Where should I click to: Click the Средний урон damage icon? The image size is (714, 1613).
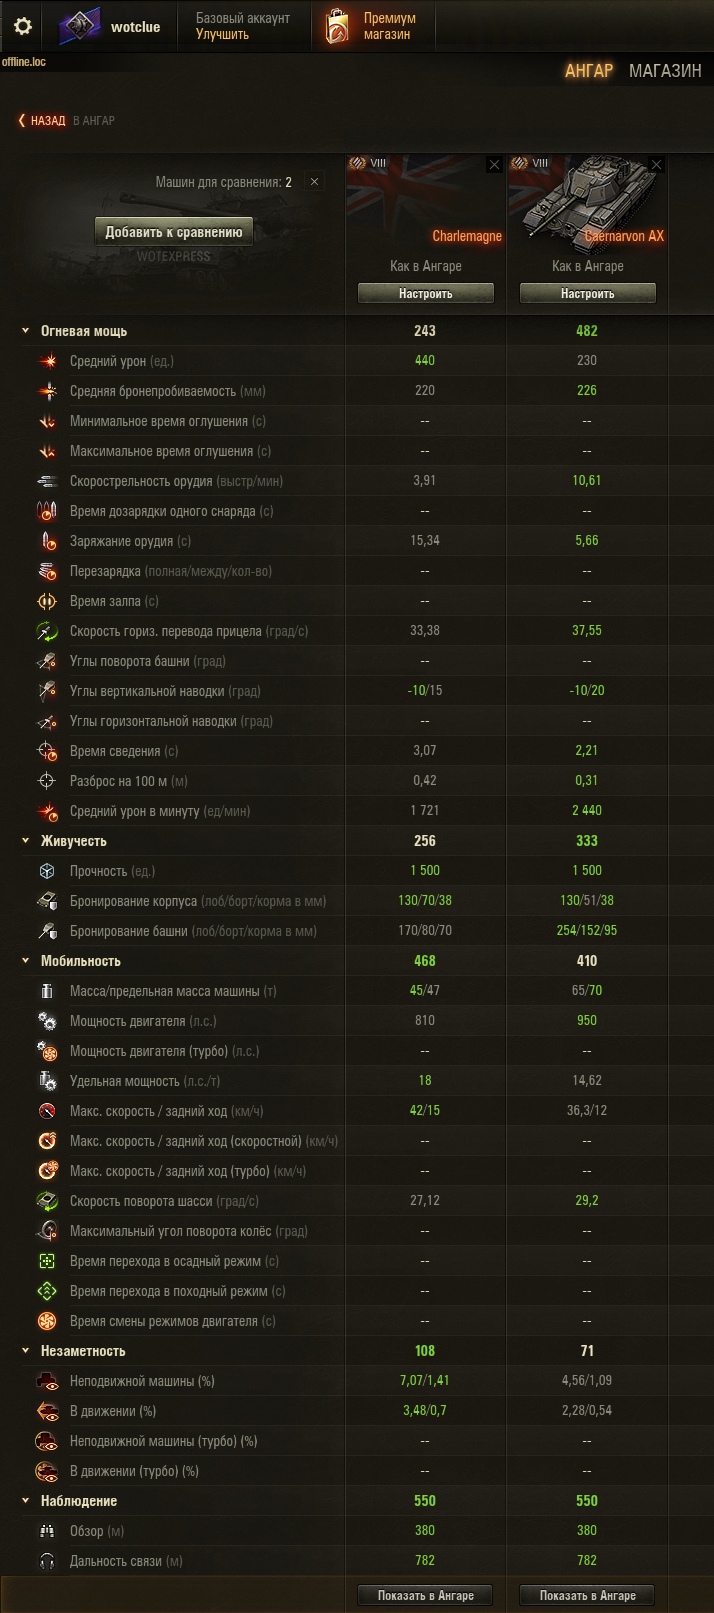47,361
